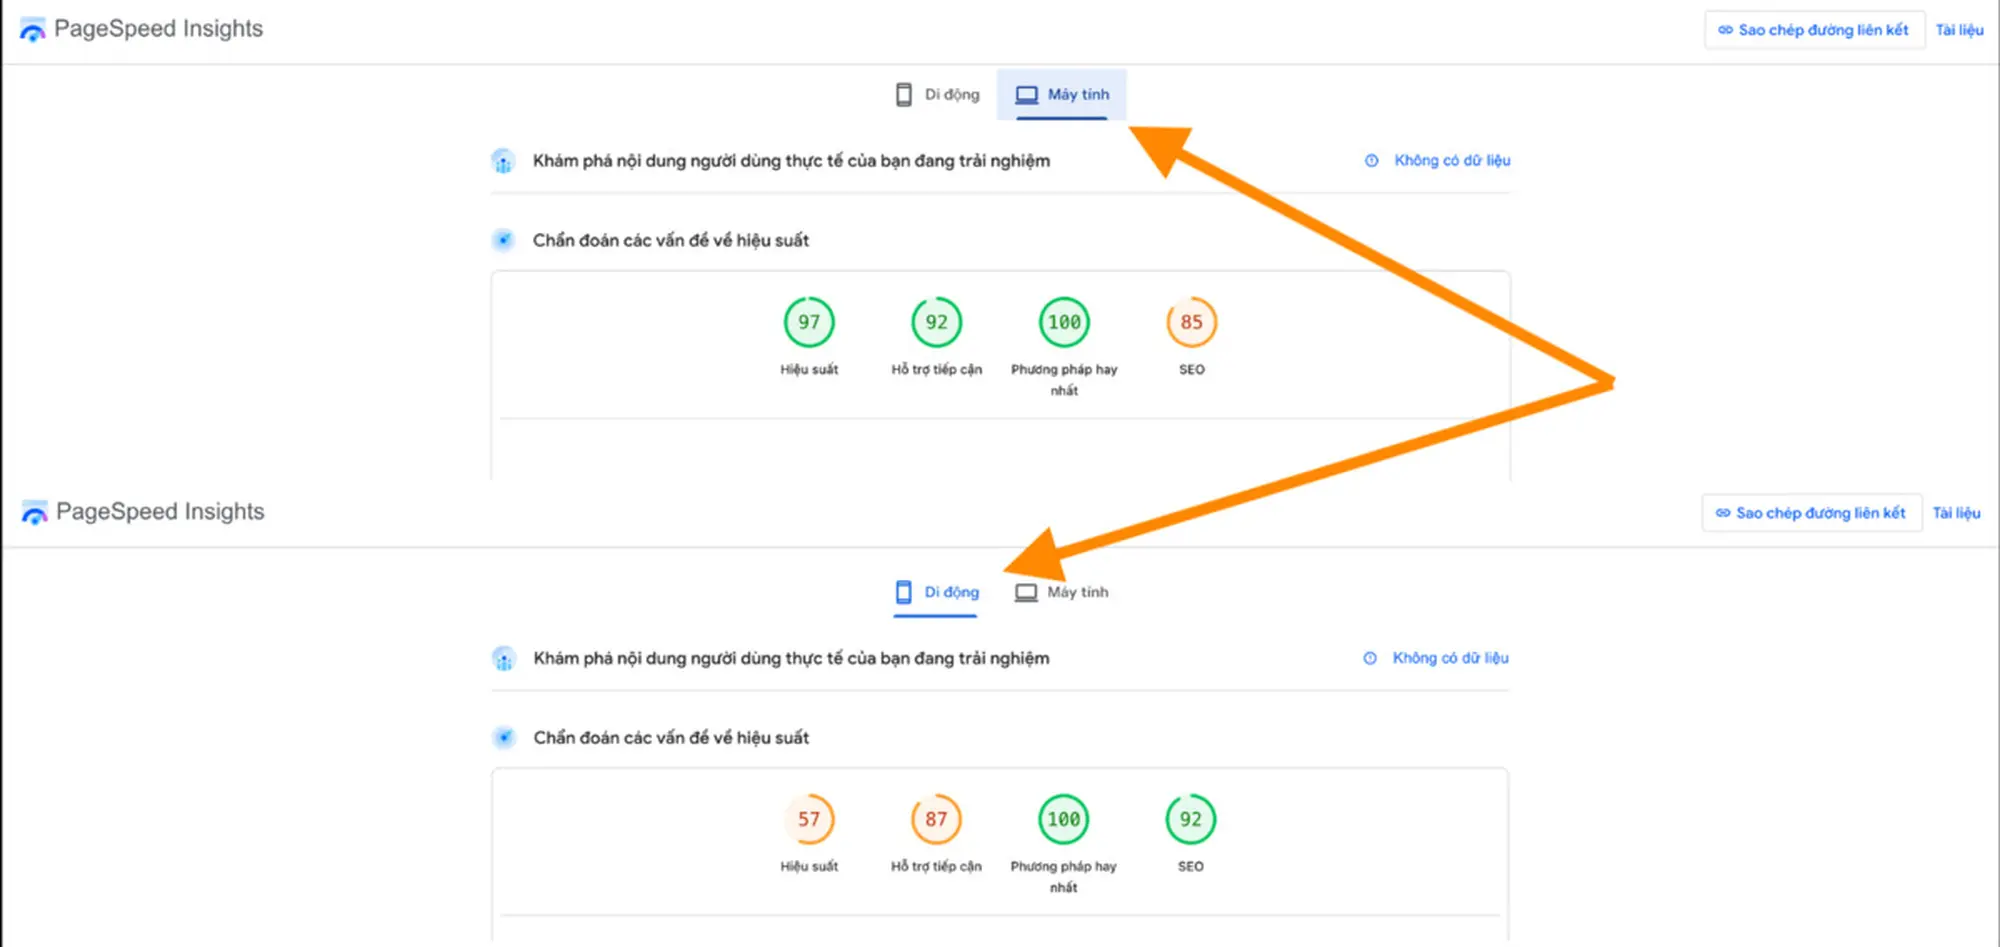Click Sao chép đường liên kết in the top report

1814,30
